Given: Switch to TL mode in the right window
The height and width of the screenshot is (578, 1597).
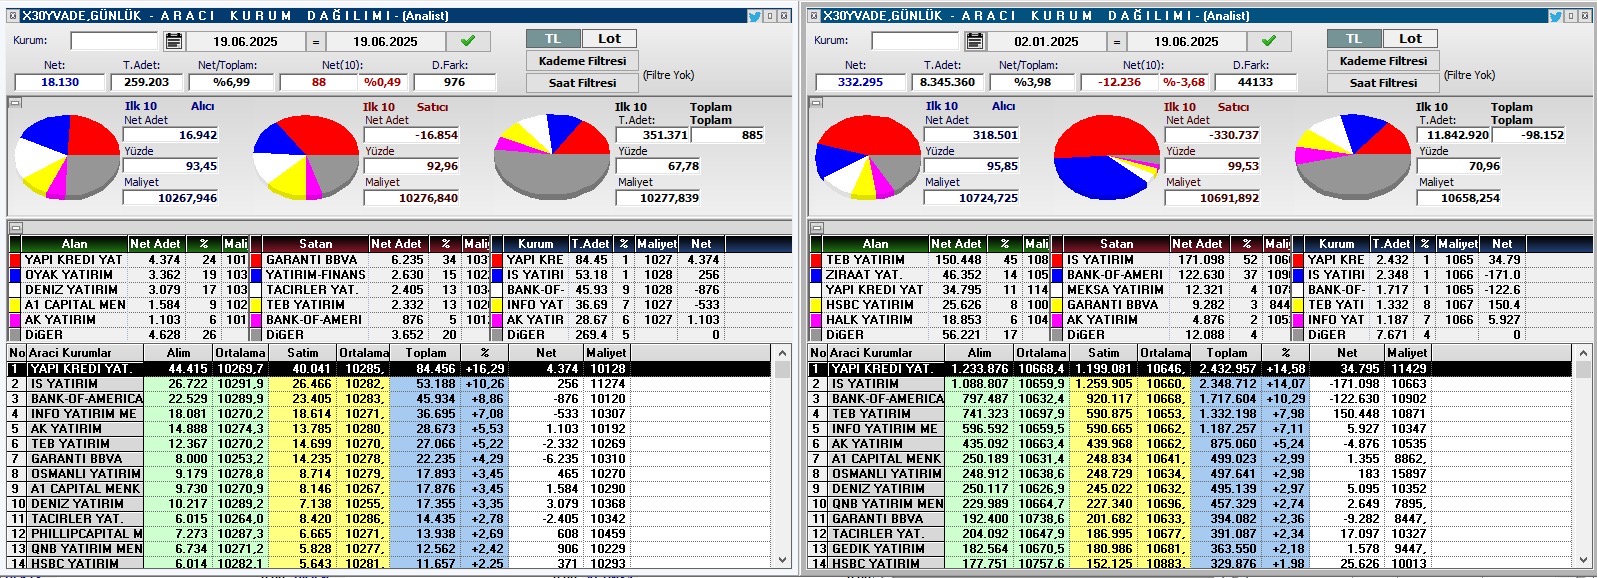Looking at the screenshot, I should [1354, 39].
